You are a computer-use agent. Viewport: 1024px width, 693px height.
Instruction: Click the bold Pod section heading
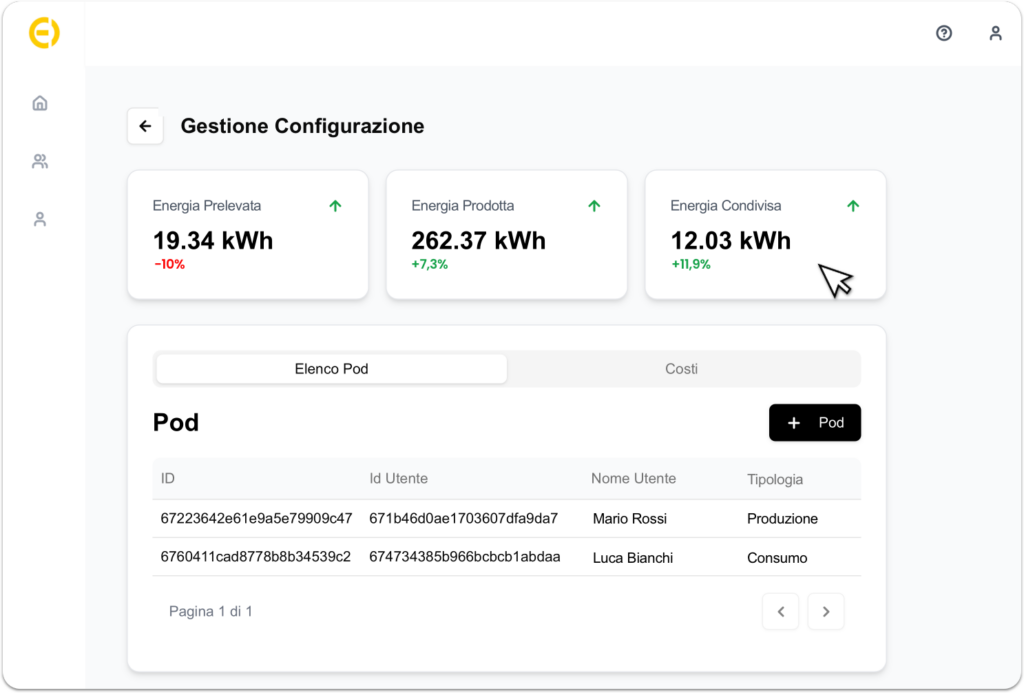coord(176,423)
